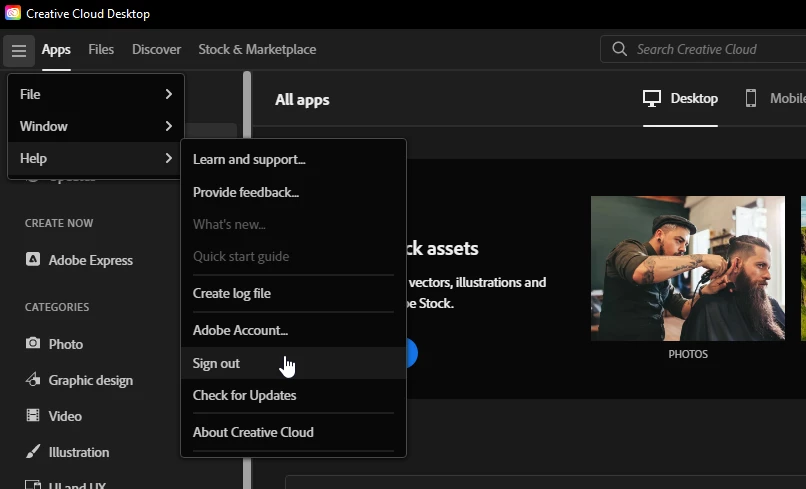Open the Stock & Marketplace tab
Viewport: 806px width, 489px height.
(257, 49)
